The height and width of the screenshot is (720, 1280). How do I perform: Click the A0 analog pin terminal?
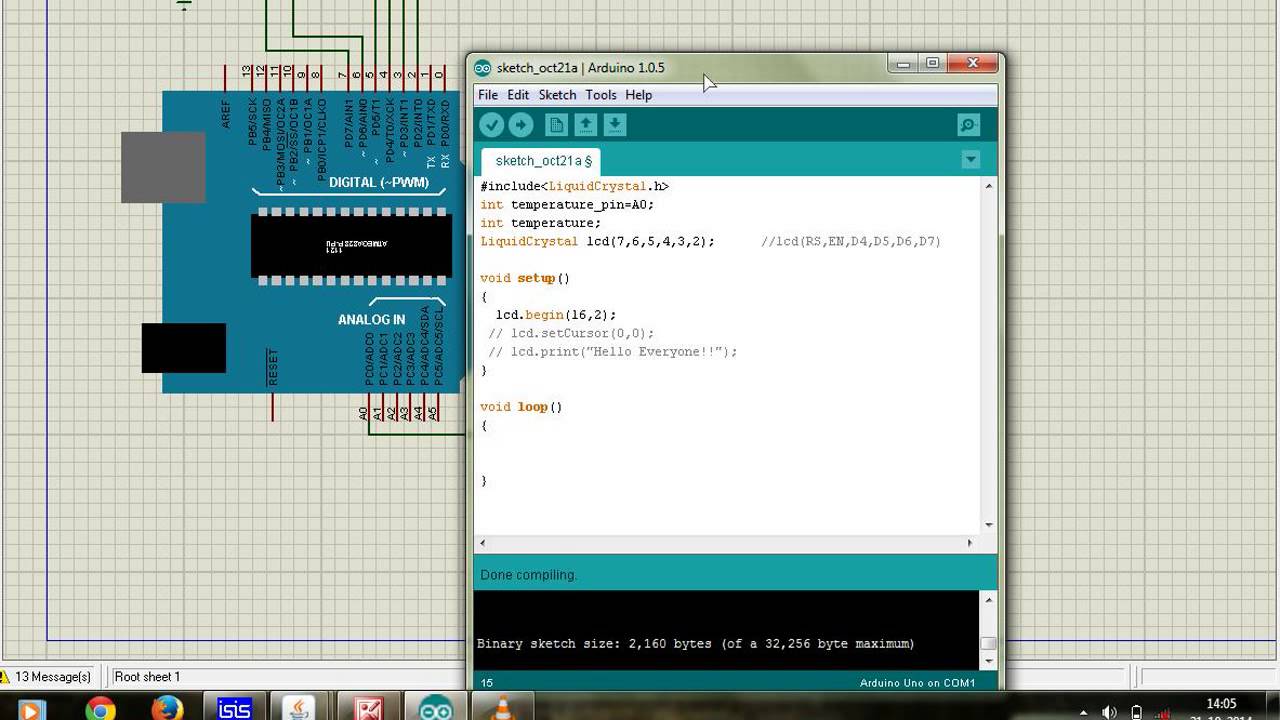[x=363, y=412]
